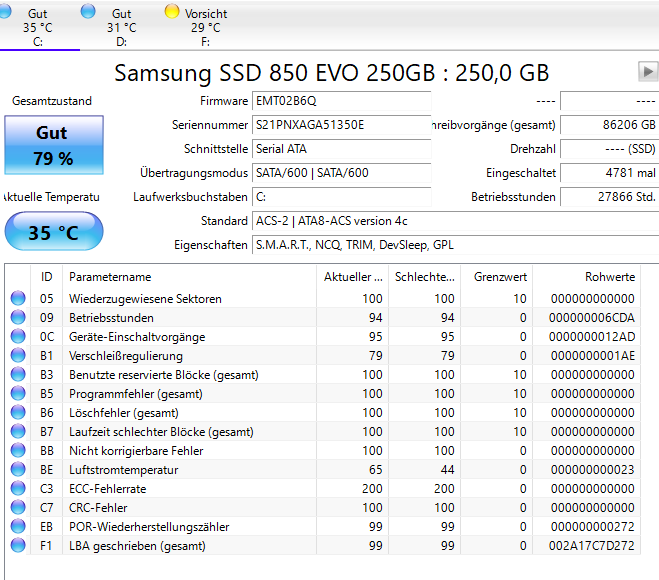The height and width of the screenshot is (580, 659).
Task: Select the POR-Wiederherstellungszähler parameter name
Action: click(x=149, y=527)
